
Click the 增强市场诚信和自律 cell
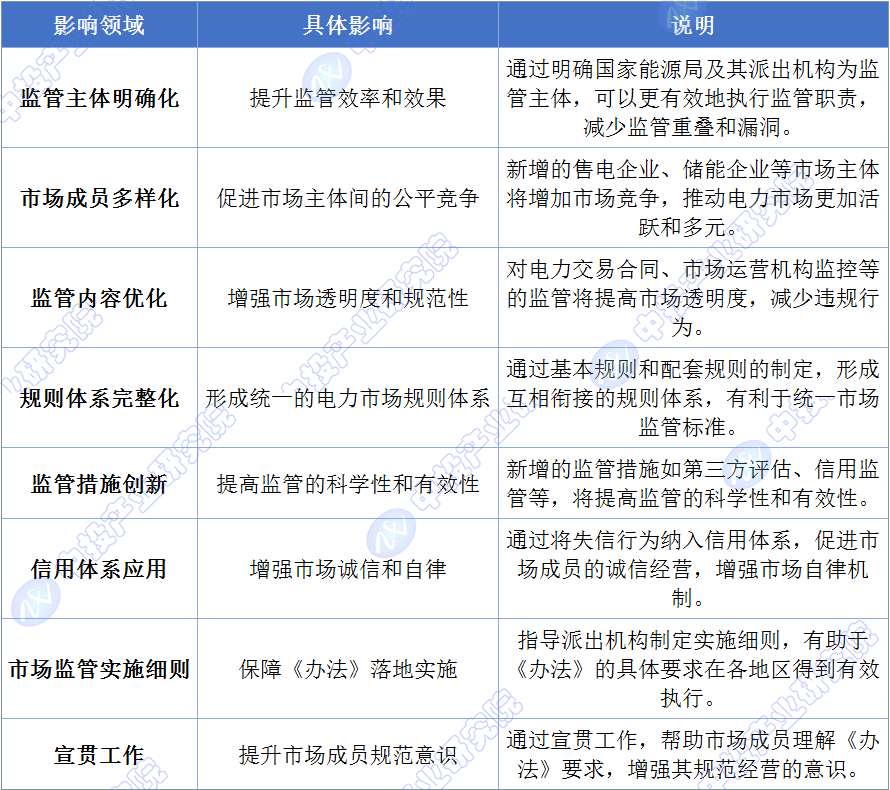click(x=348, y=569)
